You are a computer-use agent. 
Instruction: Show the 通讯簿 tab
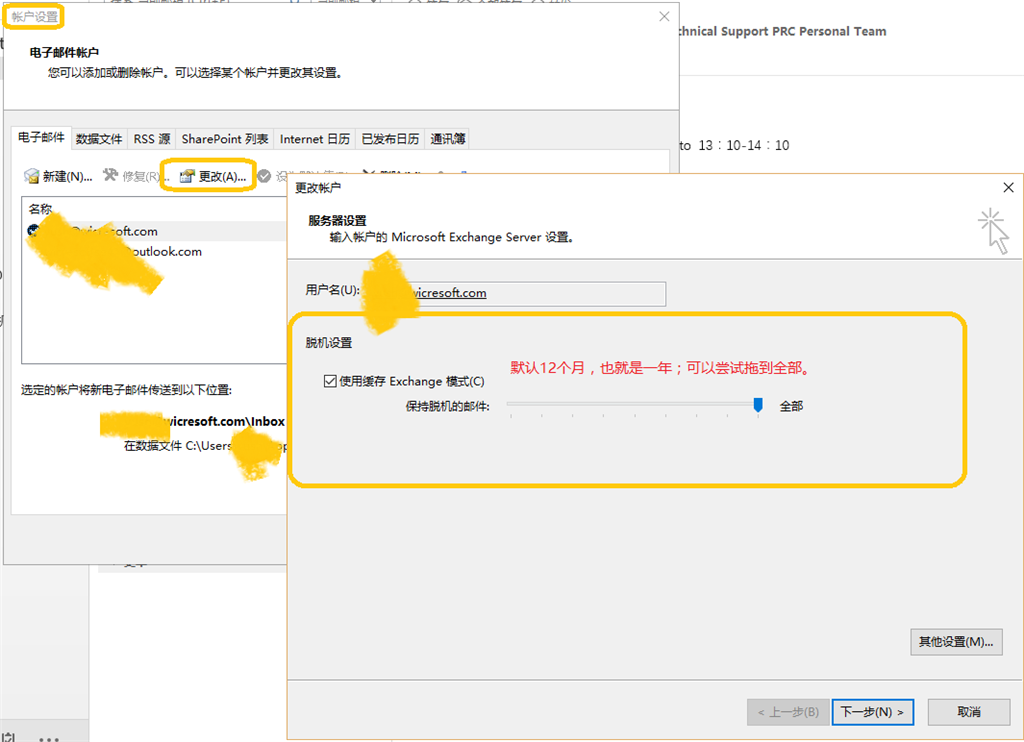point(447,139)
